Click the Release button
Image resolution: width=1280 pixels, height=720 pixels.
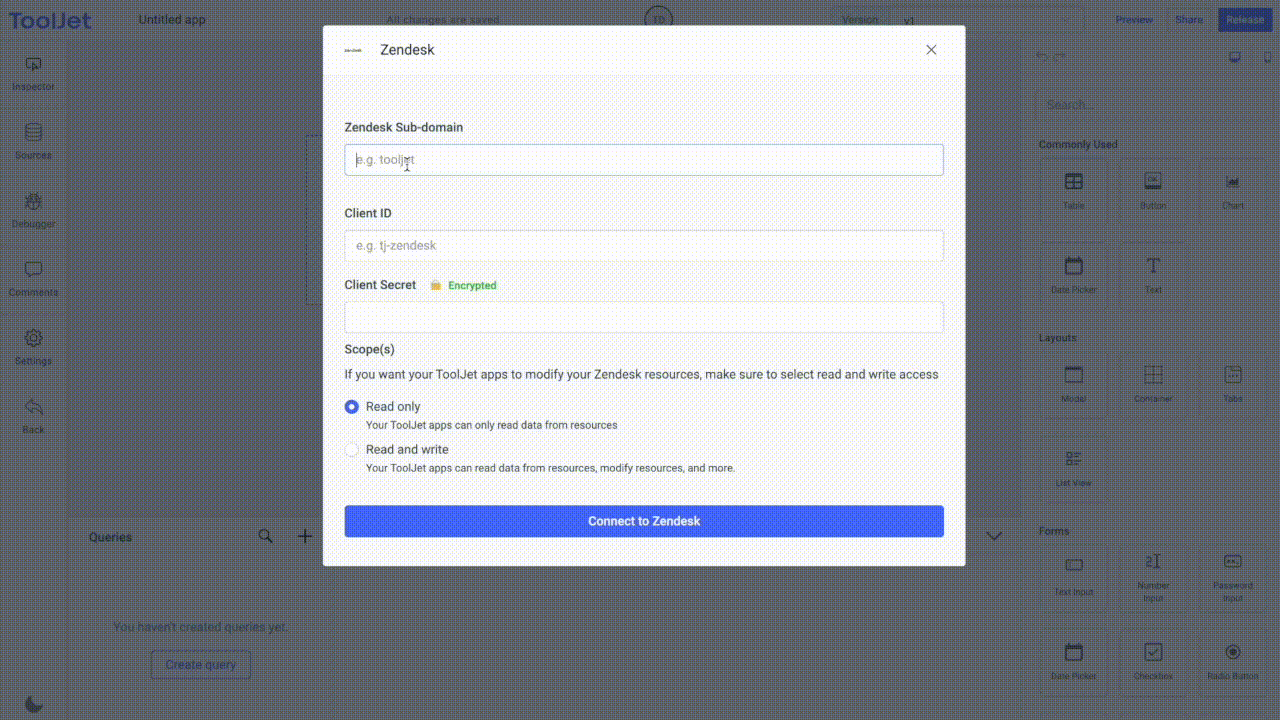1244,20
